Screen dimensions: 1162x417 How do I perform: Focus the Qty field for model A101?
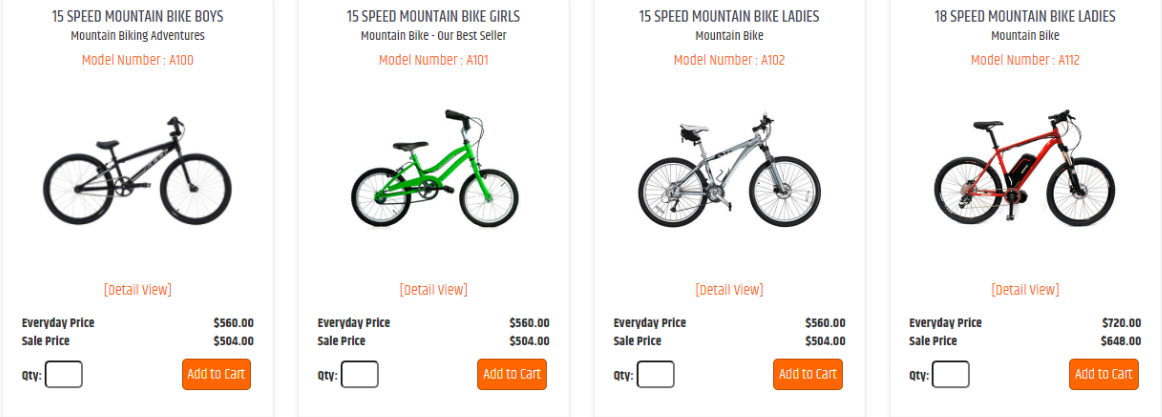pos(359,374)
